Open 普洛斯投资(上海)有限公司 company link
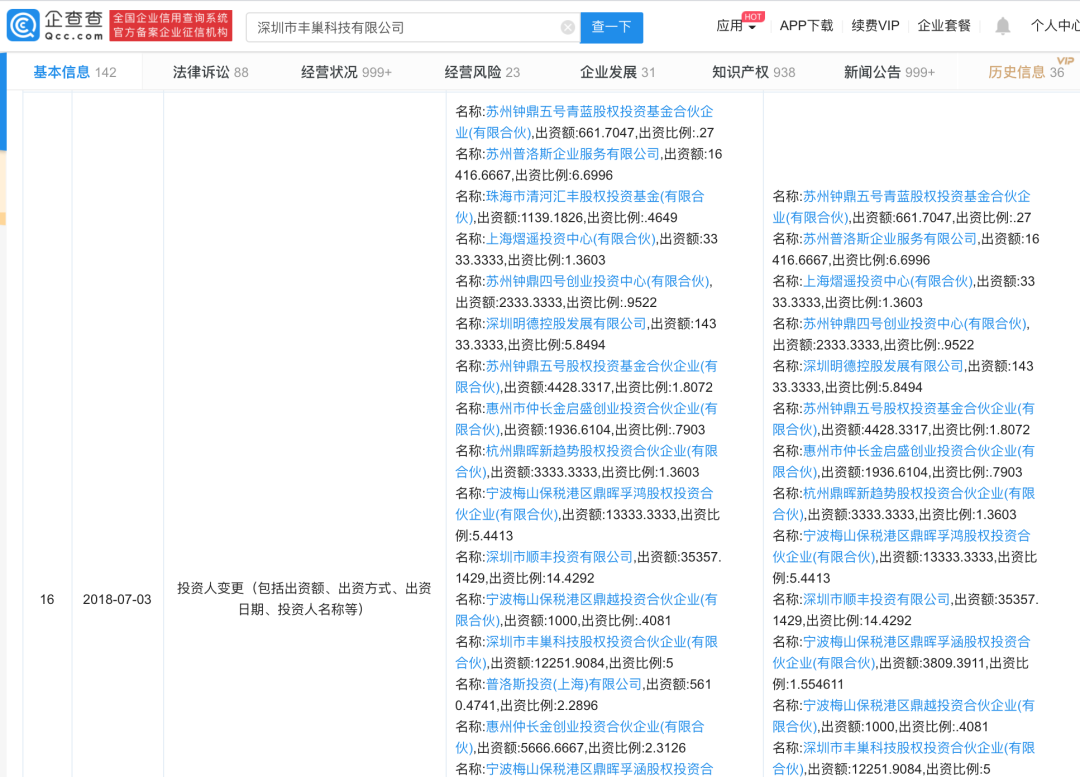Screen dimensions: 1080x777 (x=564, y=684)
